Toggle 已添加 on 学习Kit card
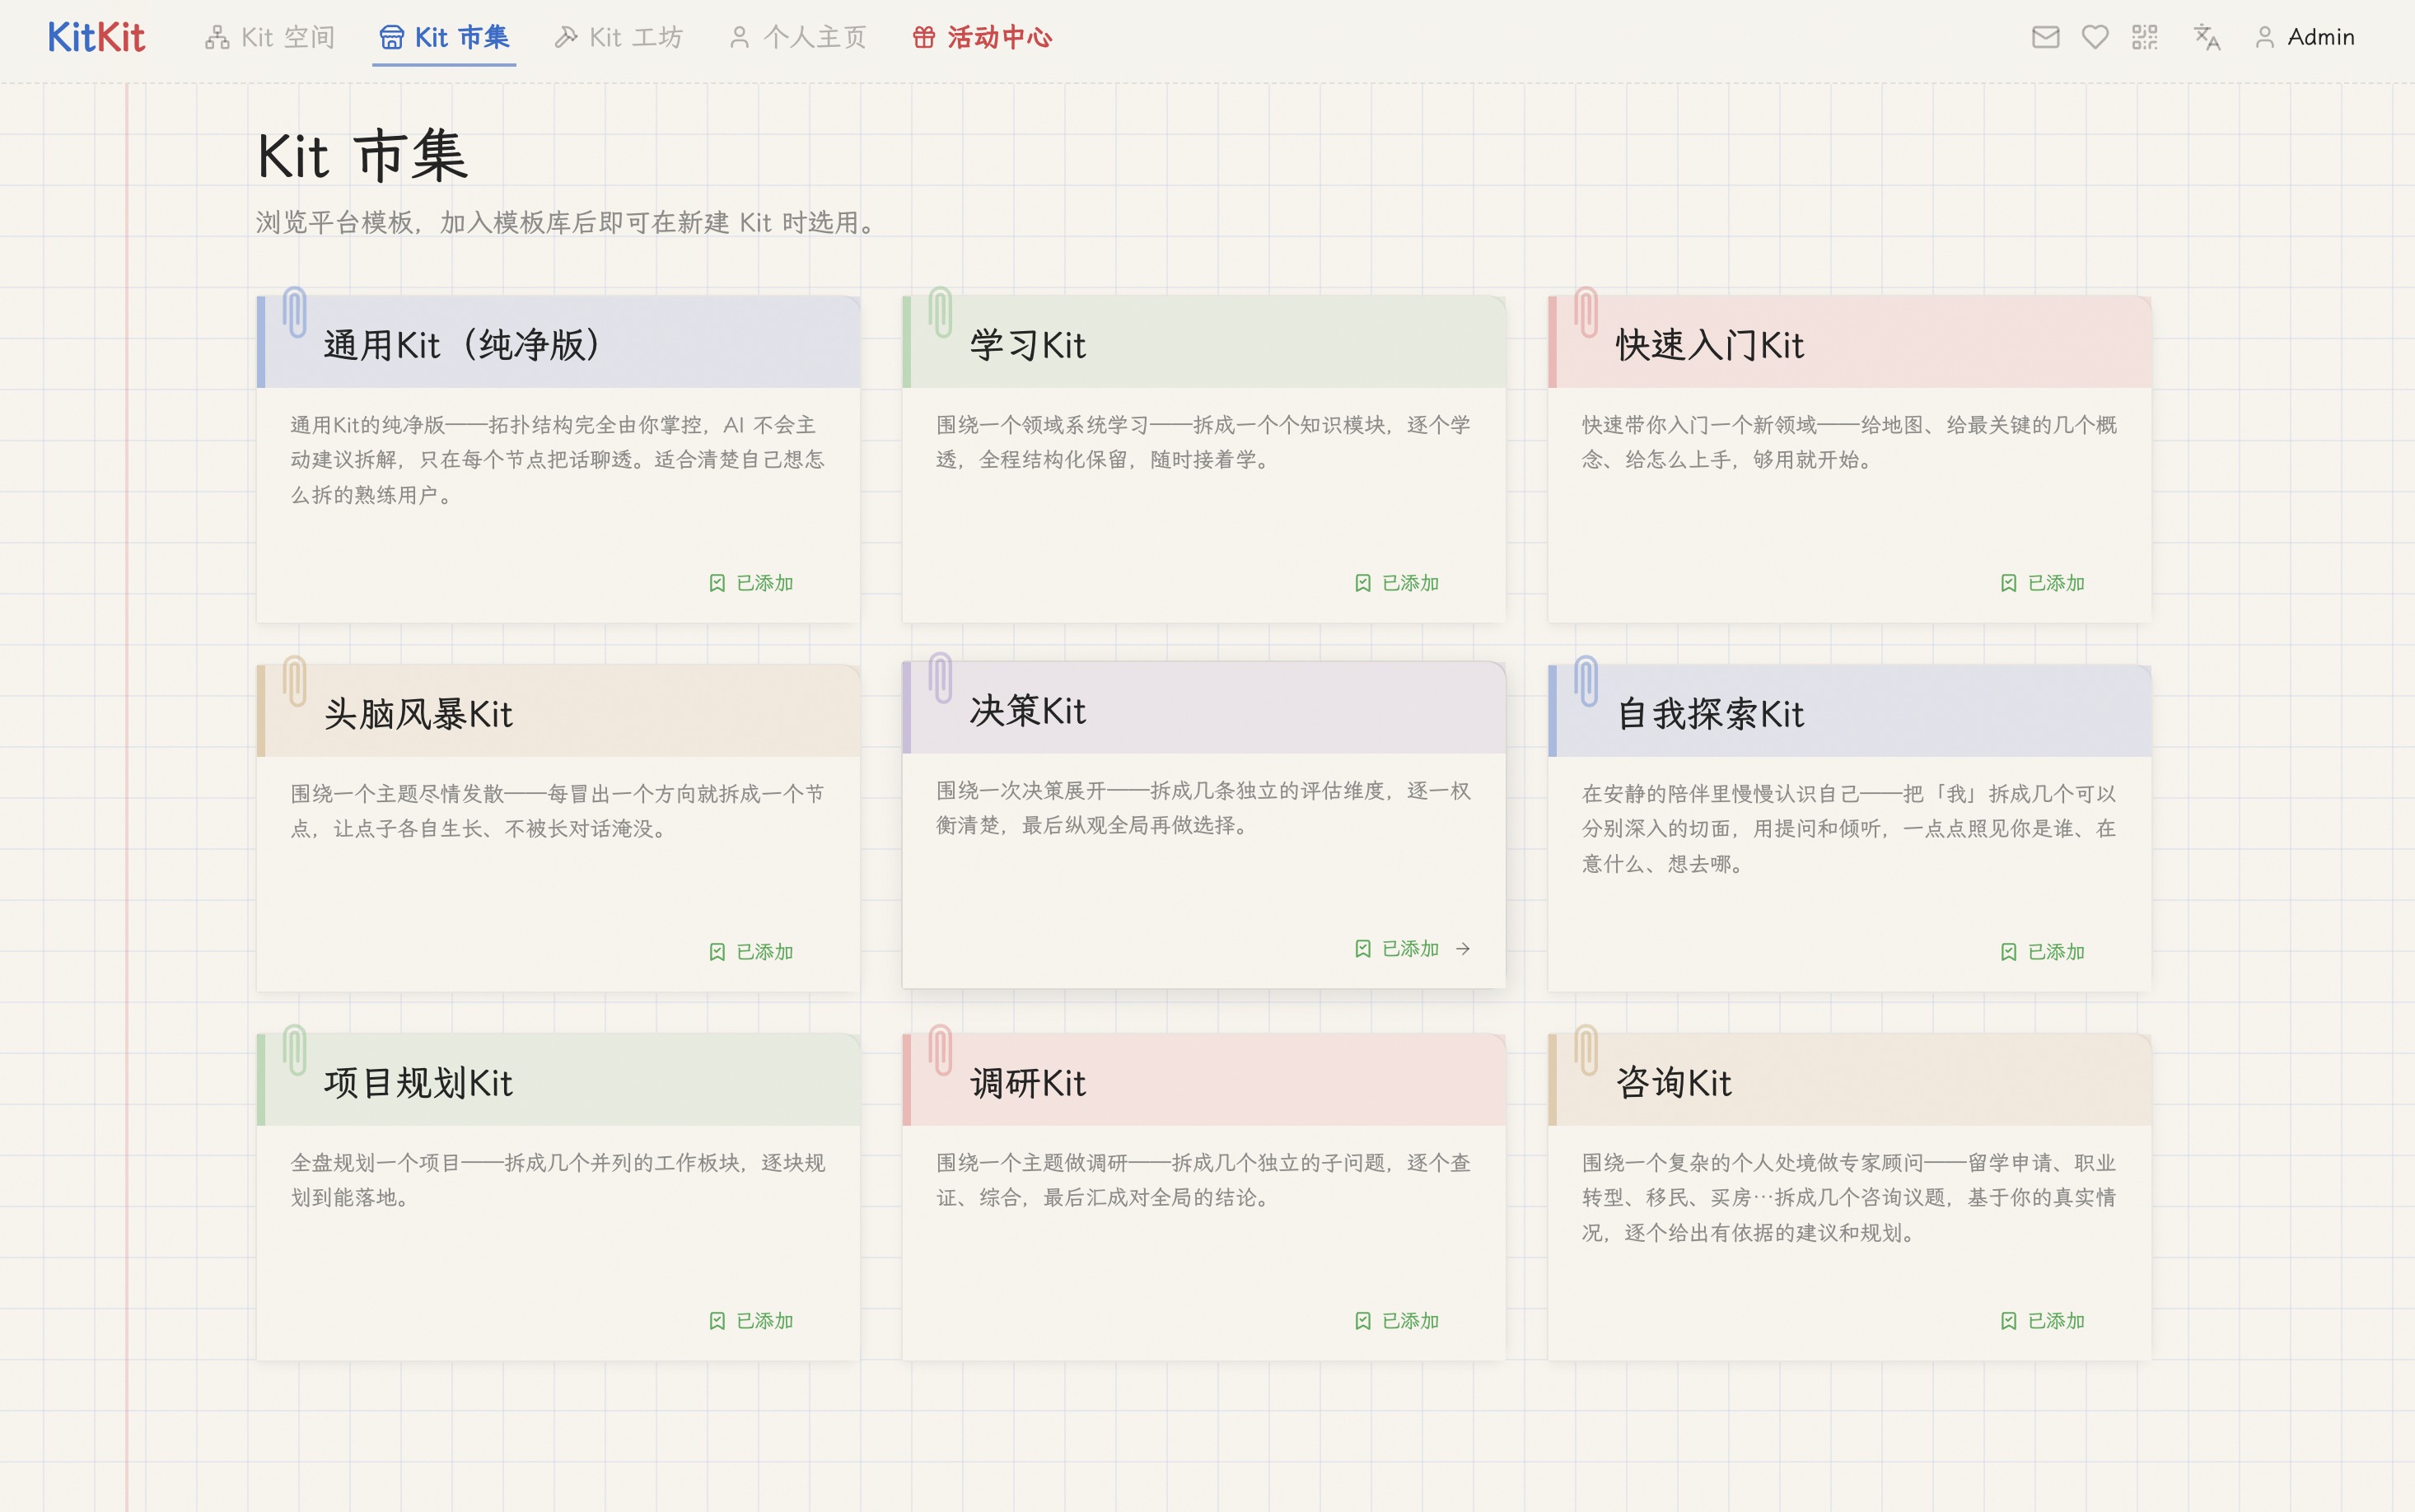This screenshot has width=2415, height=1512. (x=1396, y=583)
